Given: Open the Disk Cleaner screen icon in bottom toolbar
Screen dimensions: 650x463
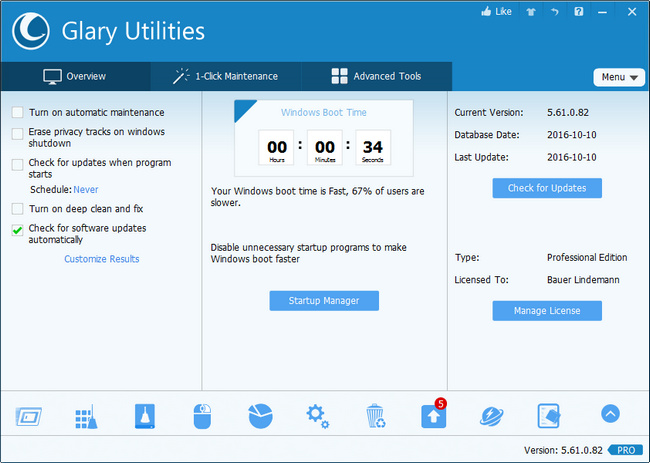Looking at the screenshot, I should (x=29, y=416).
